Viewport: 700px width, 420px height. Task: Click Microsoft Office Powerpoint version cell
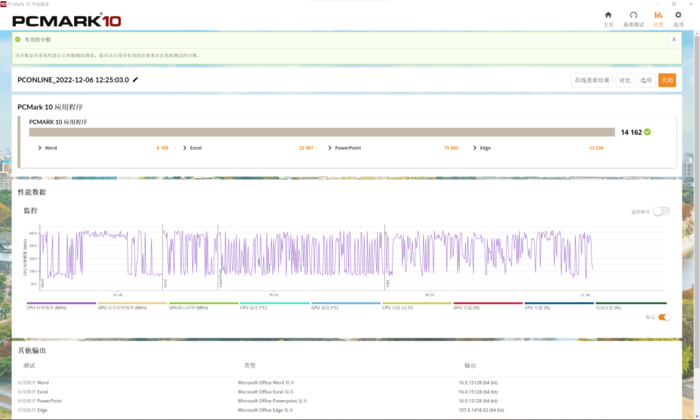pyautogui.click(x=272, y=401)
